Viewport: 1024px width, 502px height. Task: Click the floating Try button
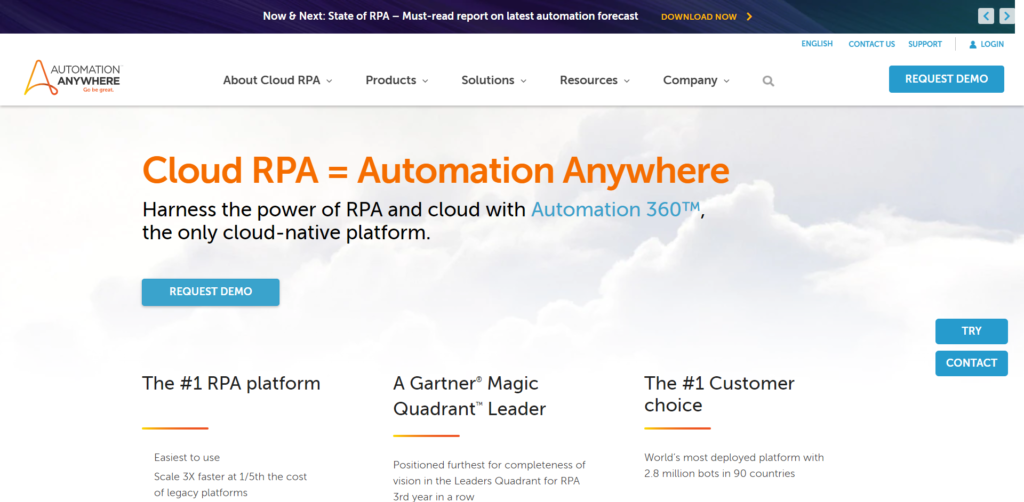[x=971, y=331]
